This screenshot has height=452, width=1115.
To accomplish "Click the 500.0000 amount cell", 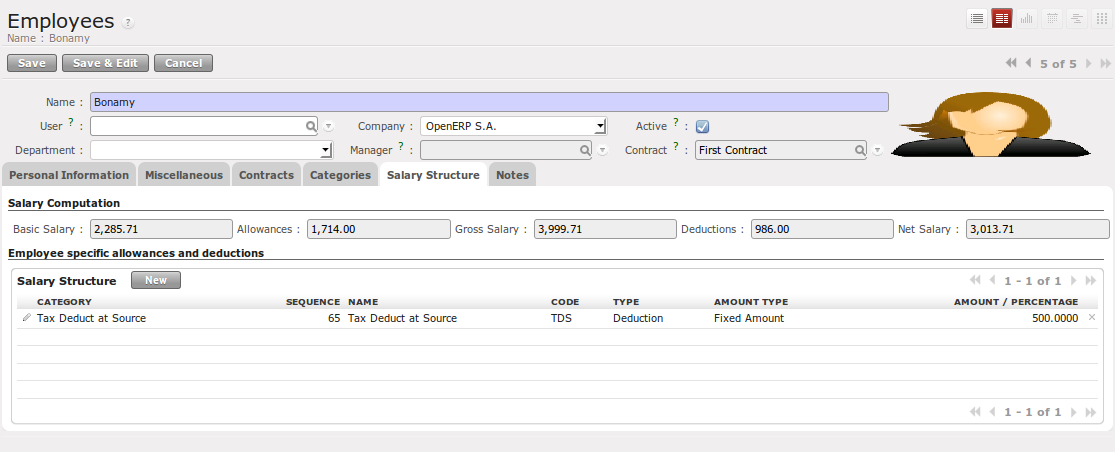I will coord(1055,318).
